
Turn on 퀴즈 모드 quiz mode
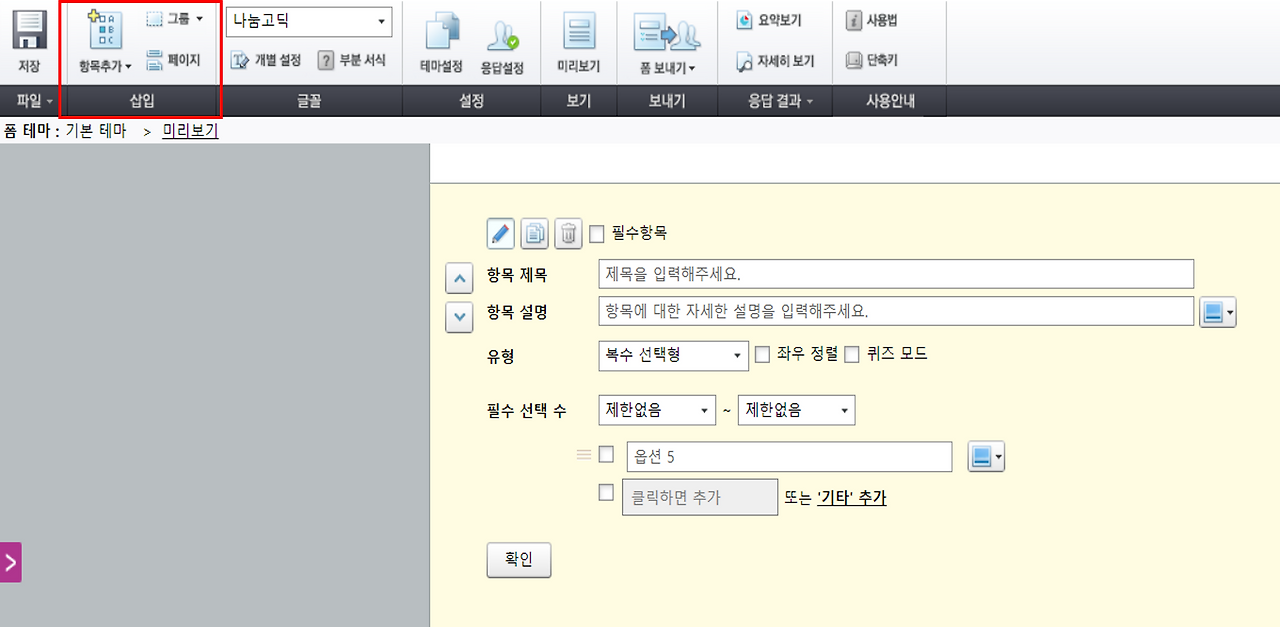pos(849,354)
